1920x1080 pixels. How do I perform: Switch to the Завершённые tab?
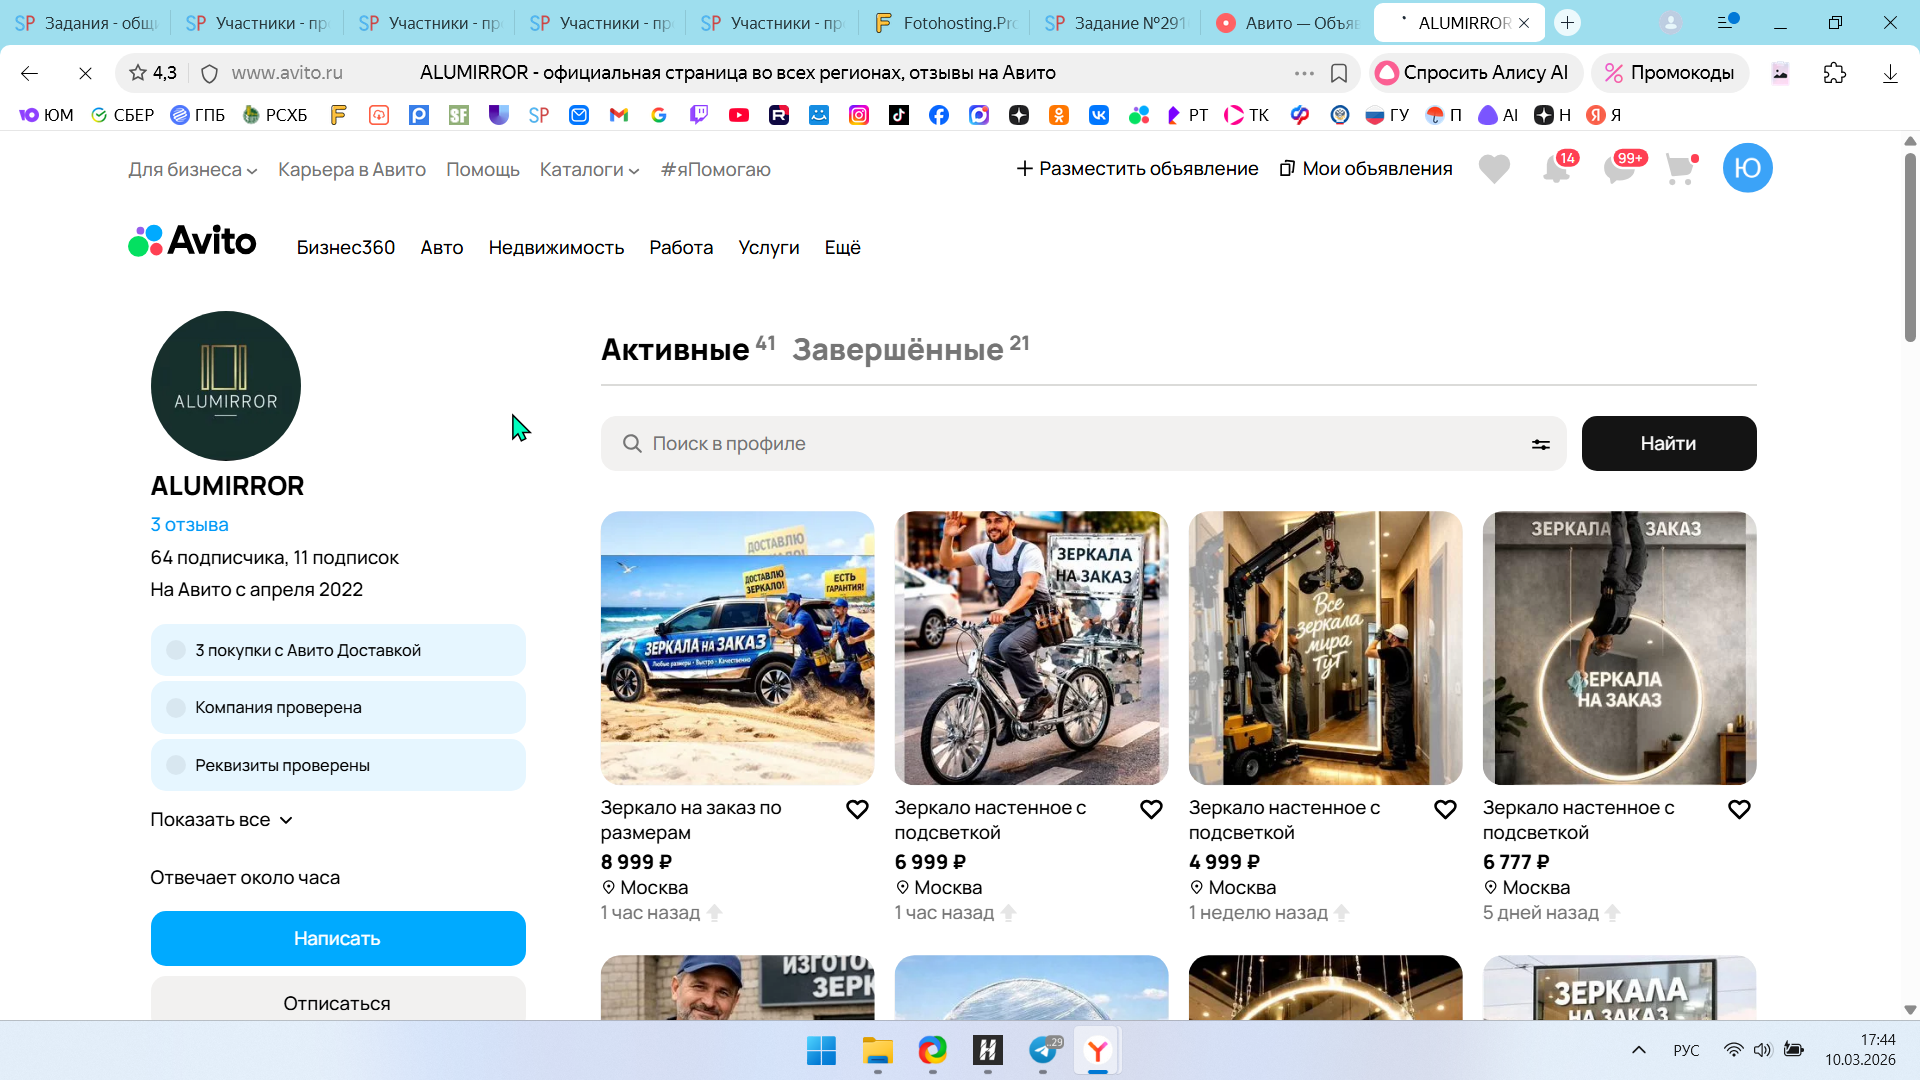pos(898,350)
